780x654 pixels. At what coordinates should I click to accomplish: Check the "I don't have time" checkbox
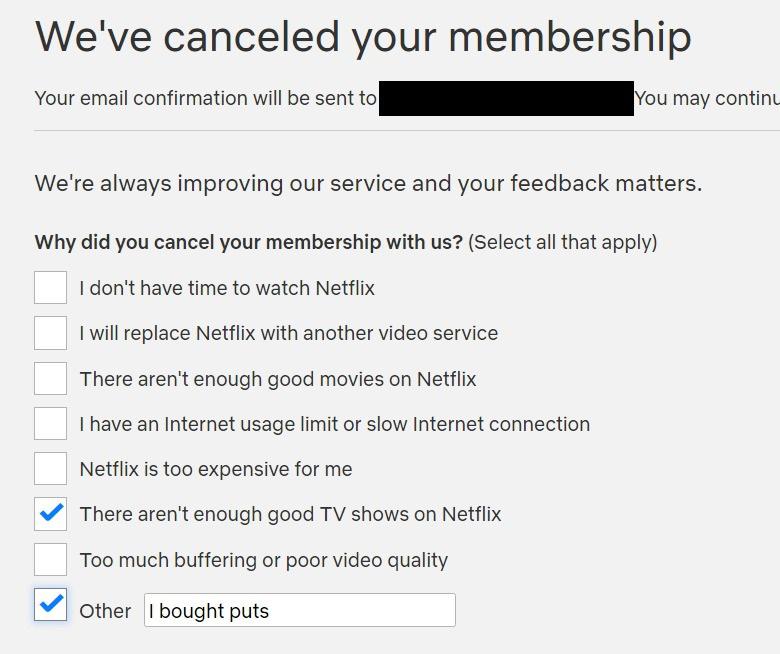(50, 287)
